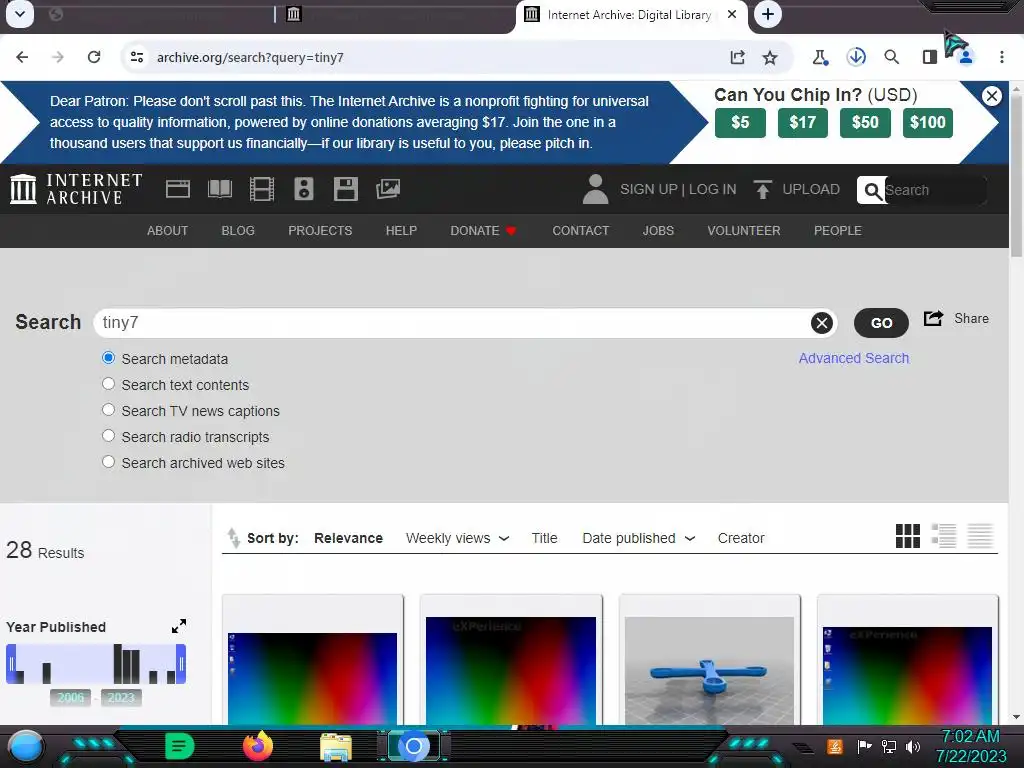The height and width of the screenshot is (768, 1024).
Task: Open the Software floppy disk icon
Action: (x=345, y=189)
